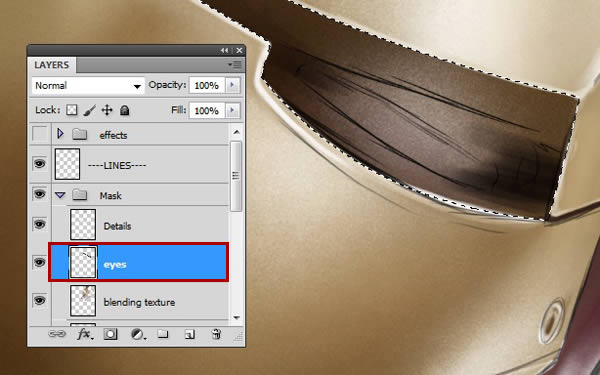Lock image pixels brush icon

(89, 111)
